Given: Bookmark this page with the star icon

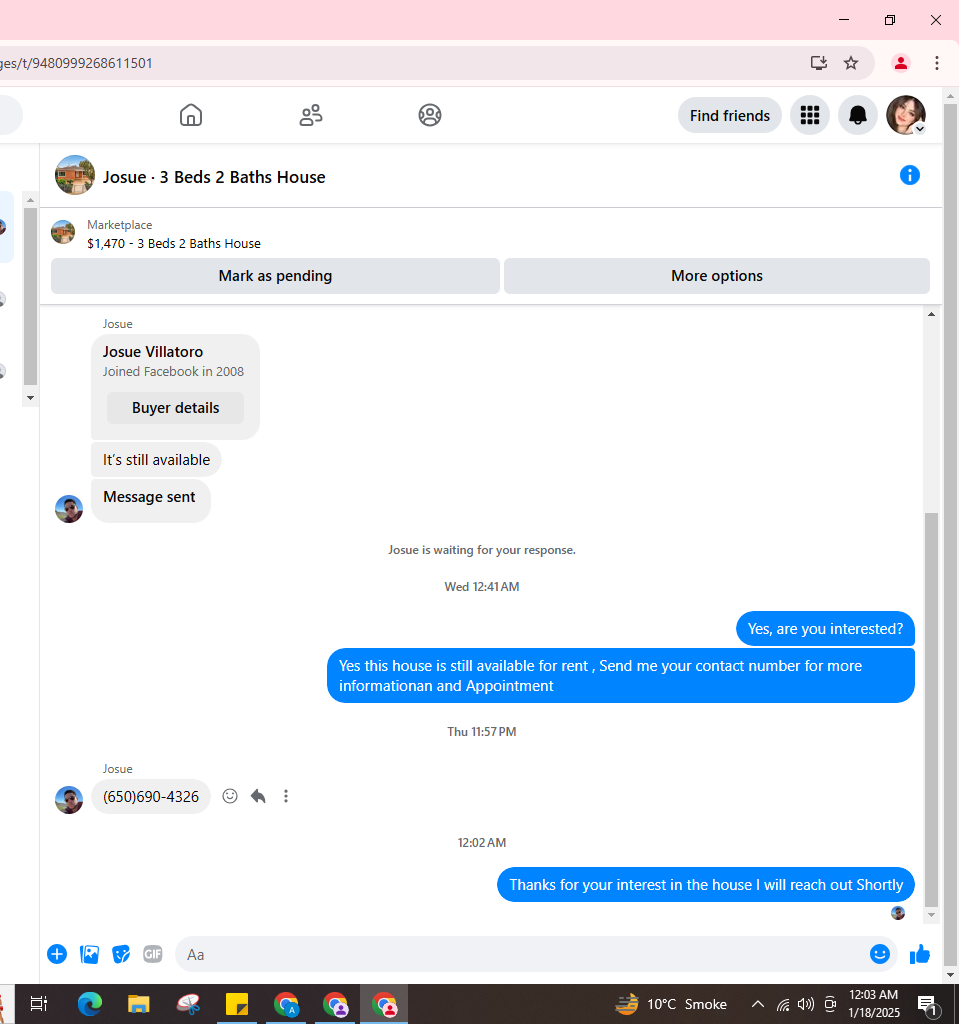Looking at the screenshot, I should click(x=851, y=63).
